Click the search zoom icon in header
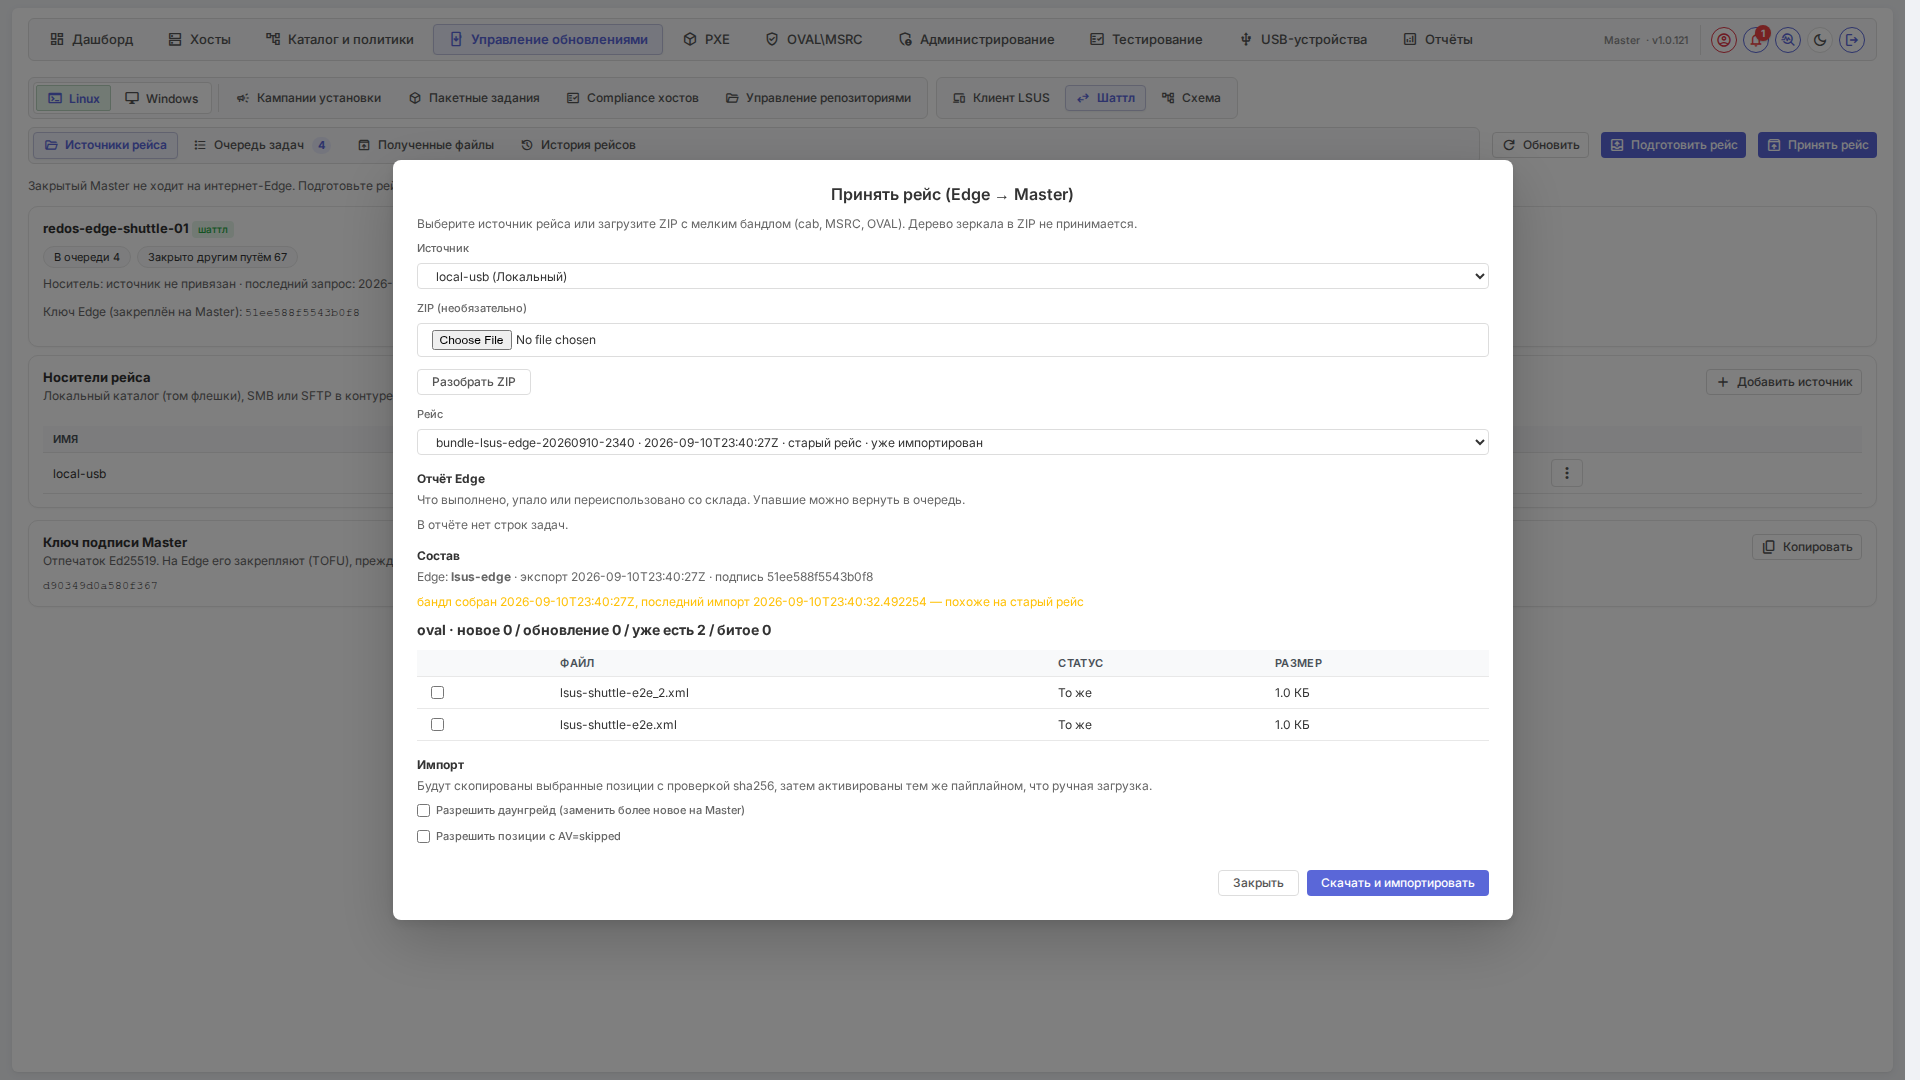The width and height of the screenshot is (1920, 1080). point(1788,40)
